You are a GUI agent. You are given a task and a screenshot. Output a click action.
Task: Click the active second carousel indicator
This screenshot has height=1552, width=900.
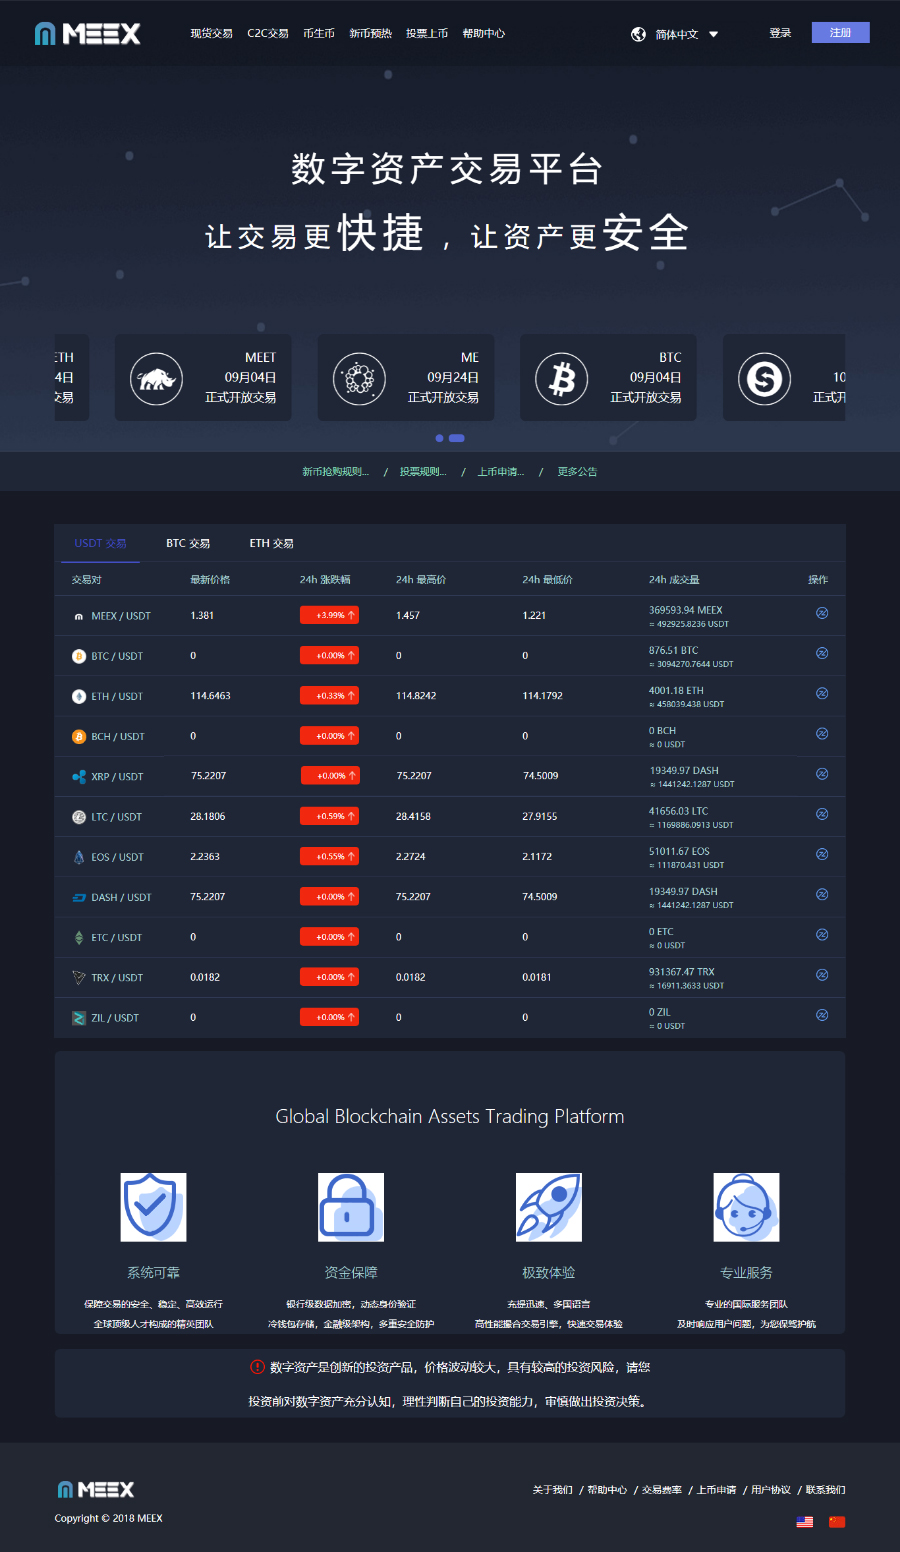pos(457,438)
